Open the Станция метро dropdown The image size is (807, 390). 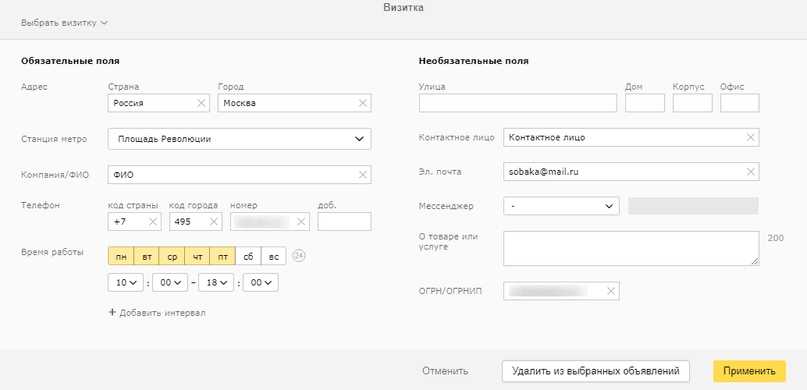pyautogui.click(x=239, y=139)
